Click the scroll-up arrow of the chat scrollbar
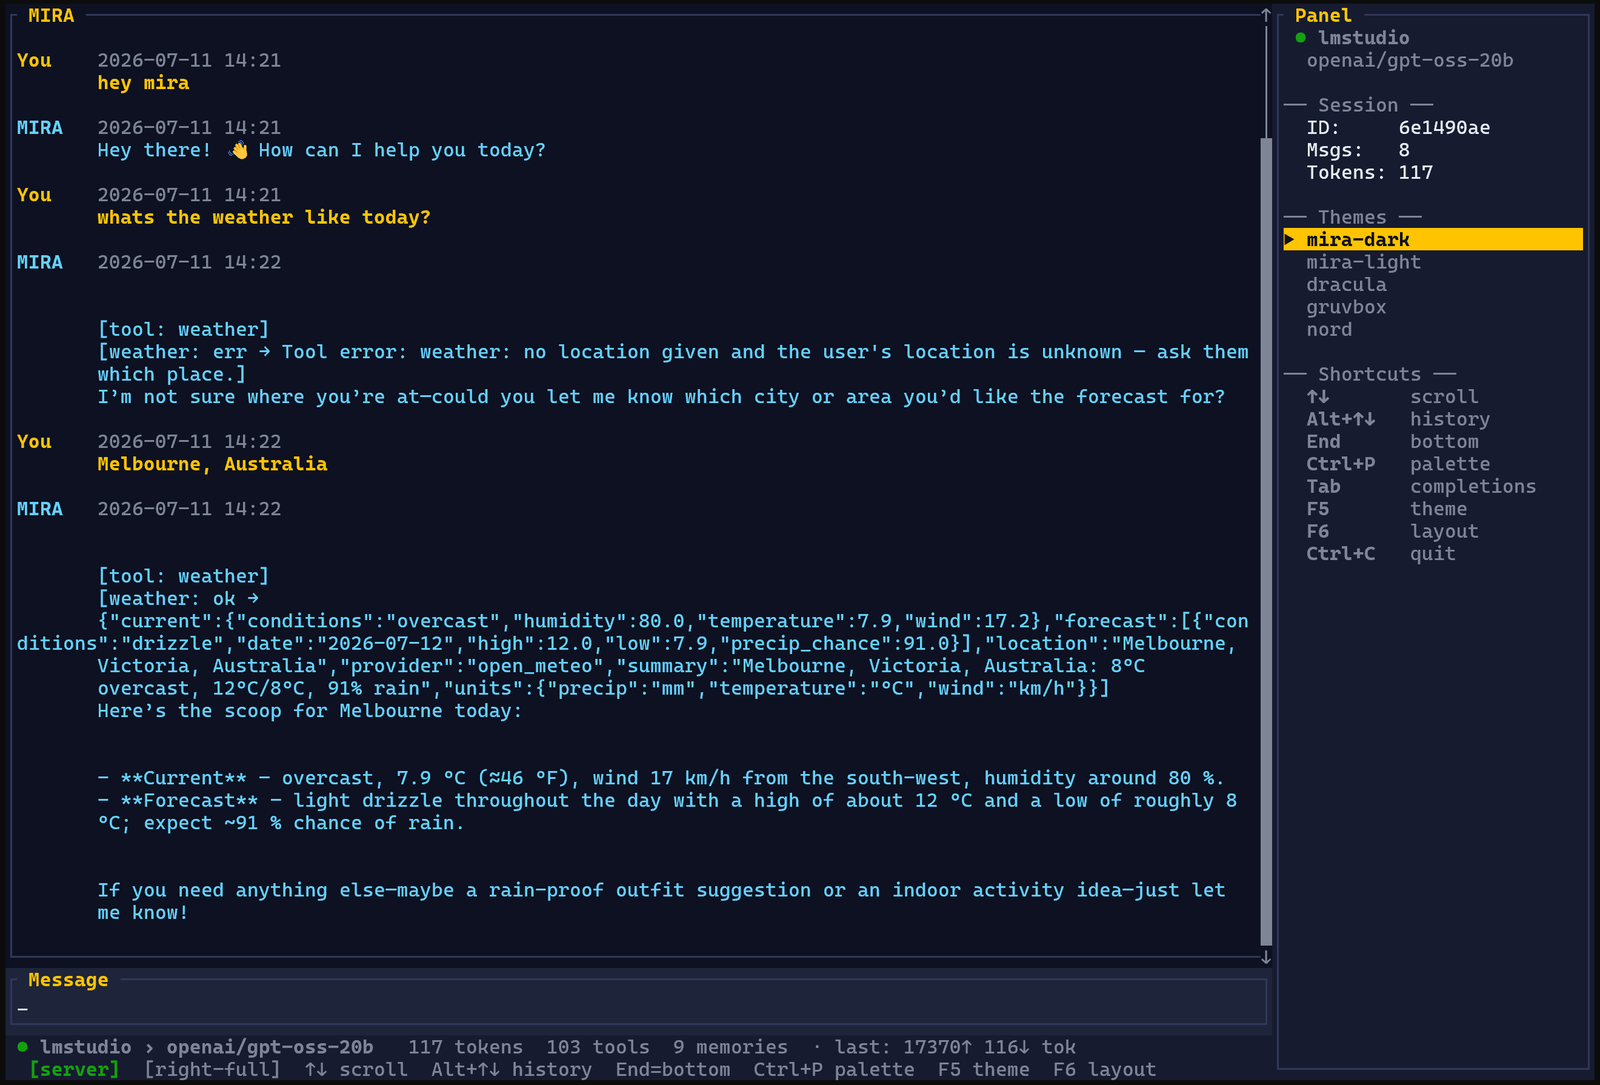Viewport: 1600px width, 1085px height. (x=1266, y=15)
